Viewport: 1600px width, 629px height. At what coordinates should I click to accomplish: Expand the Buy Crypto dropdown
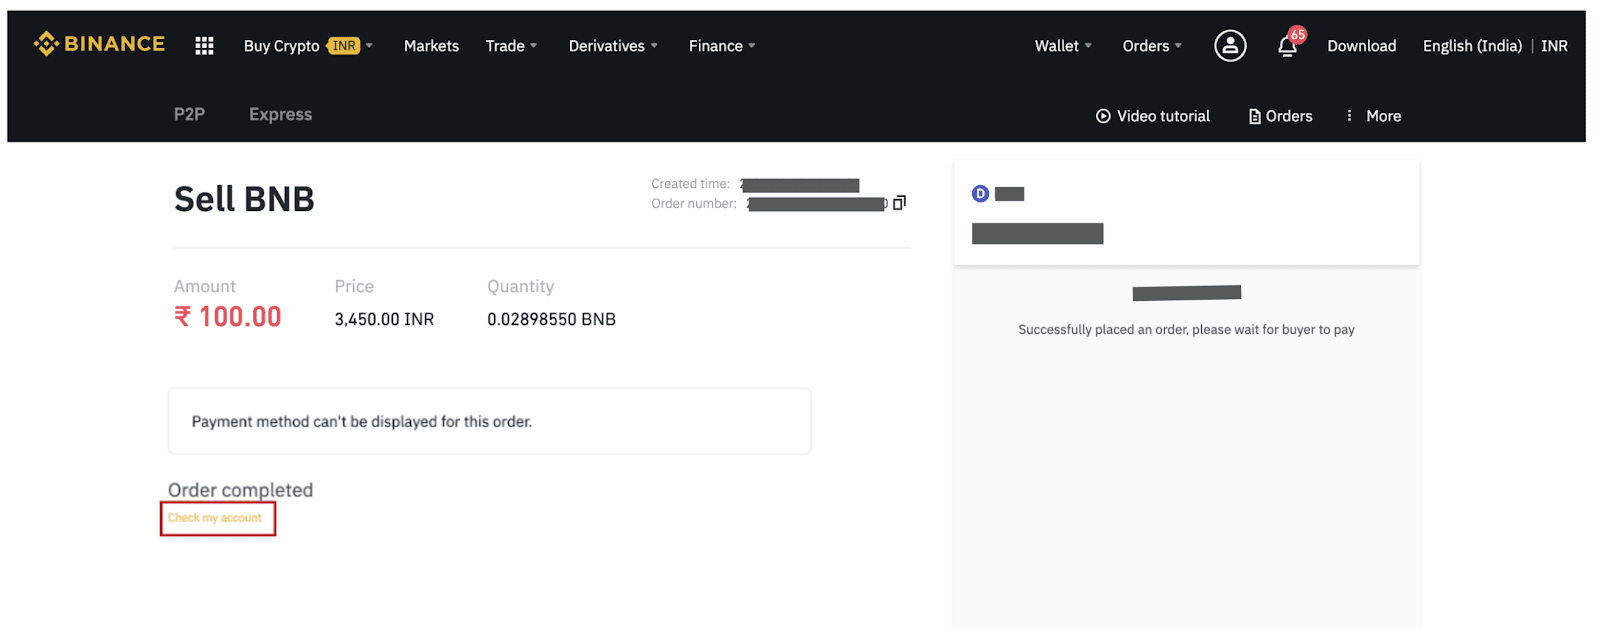[308, 46]
